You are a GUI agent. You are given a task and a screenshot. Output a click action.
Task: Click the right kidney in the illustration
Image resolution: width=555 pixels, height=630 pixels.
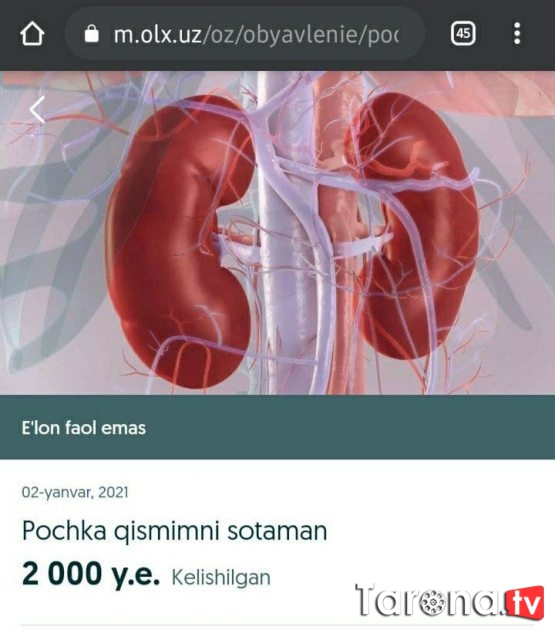[x=414, y=225]
